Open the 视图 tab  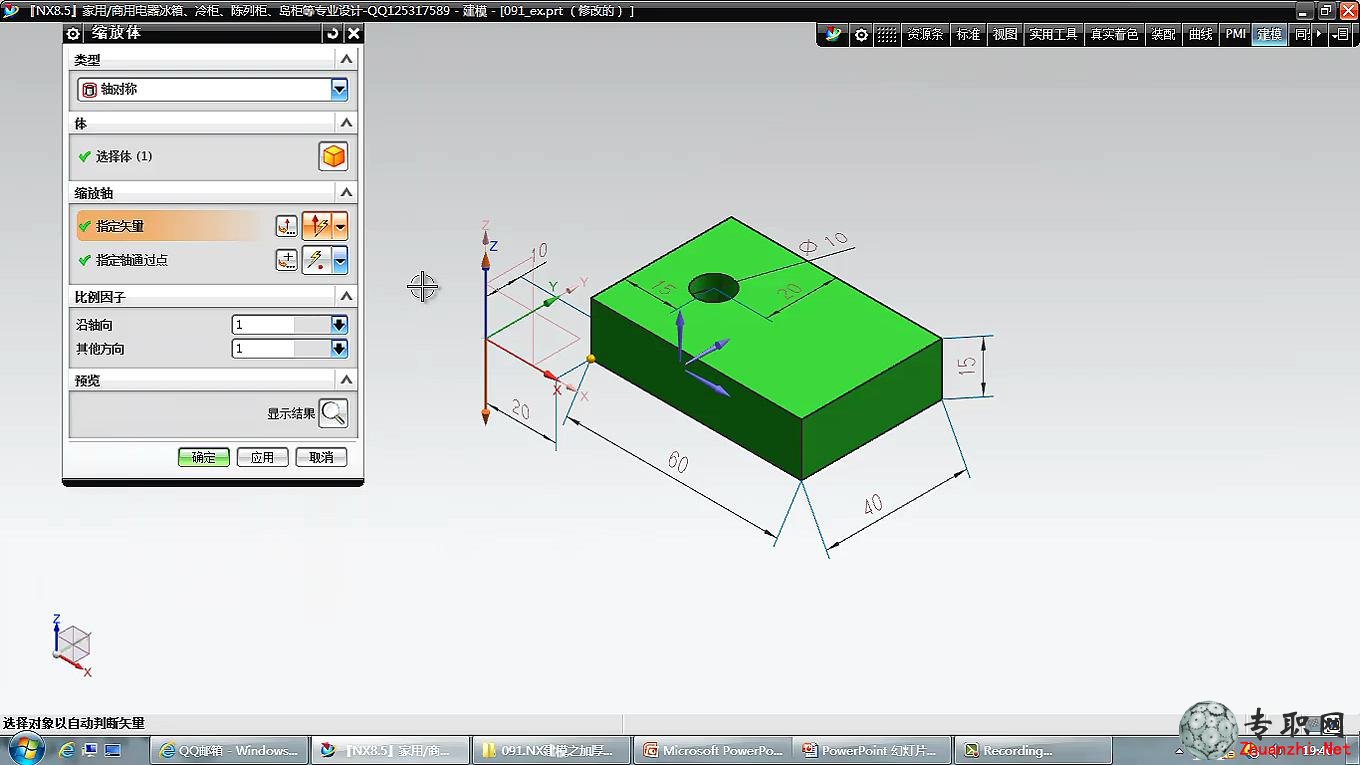pyautogui.click(x=1004, y=34)
